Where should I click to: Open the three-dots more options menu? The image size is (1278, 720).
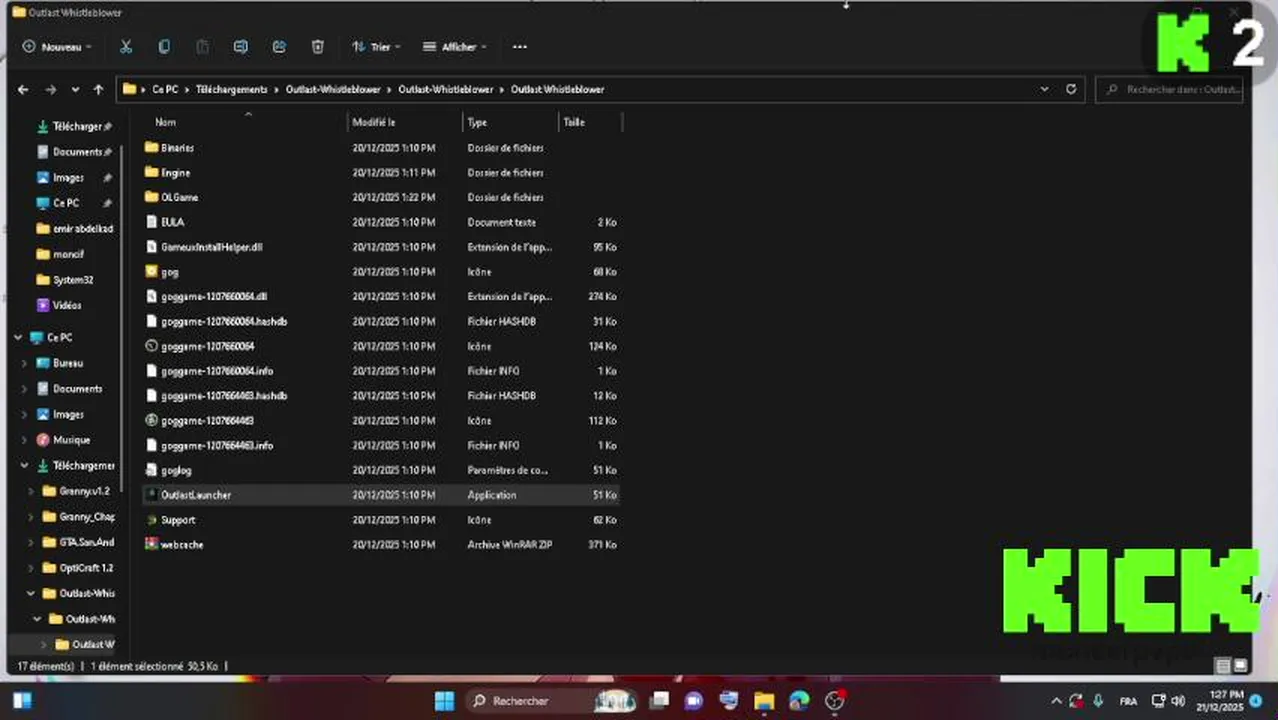[519, 47]
